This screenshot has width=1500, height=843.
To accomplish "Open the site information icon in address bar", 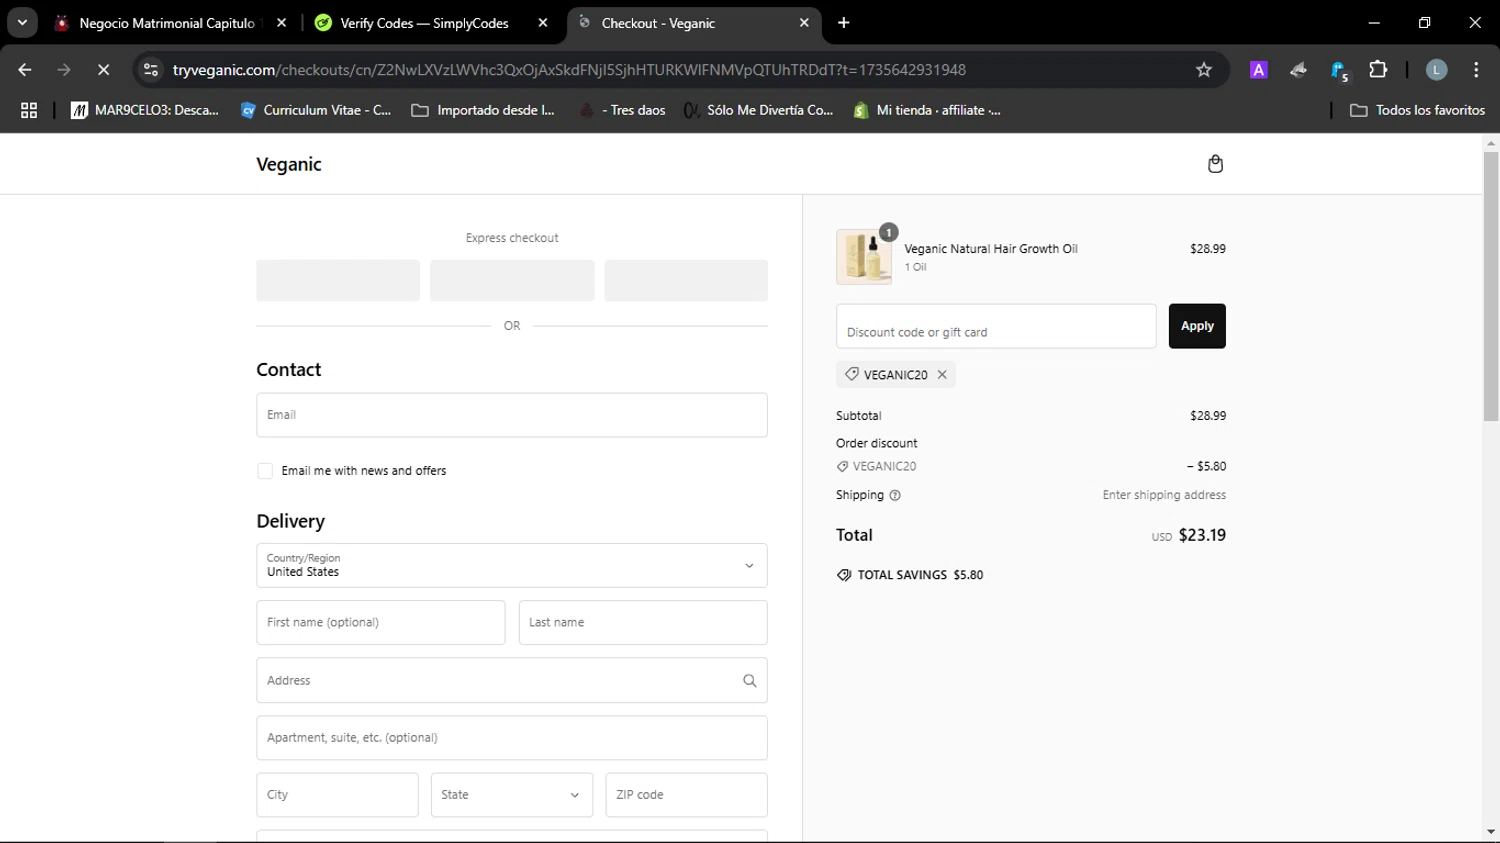I will tap(151, 70).
